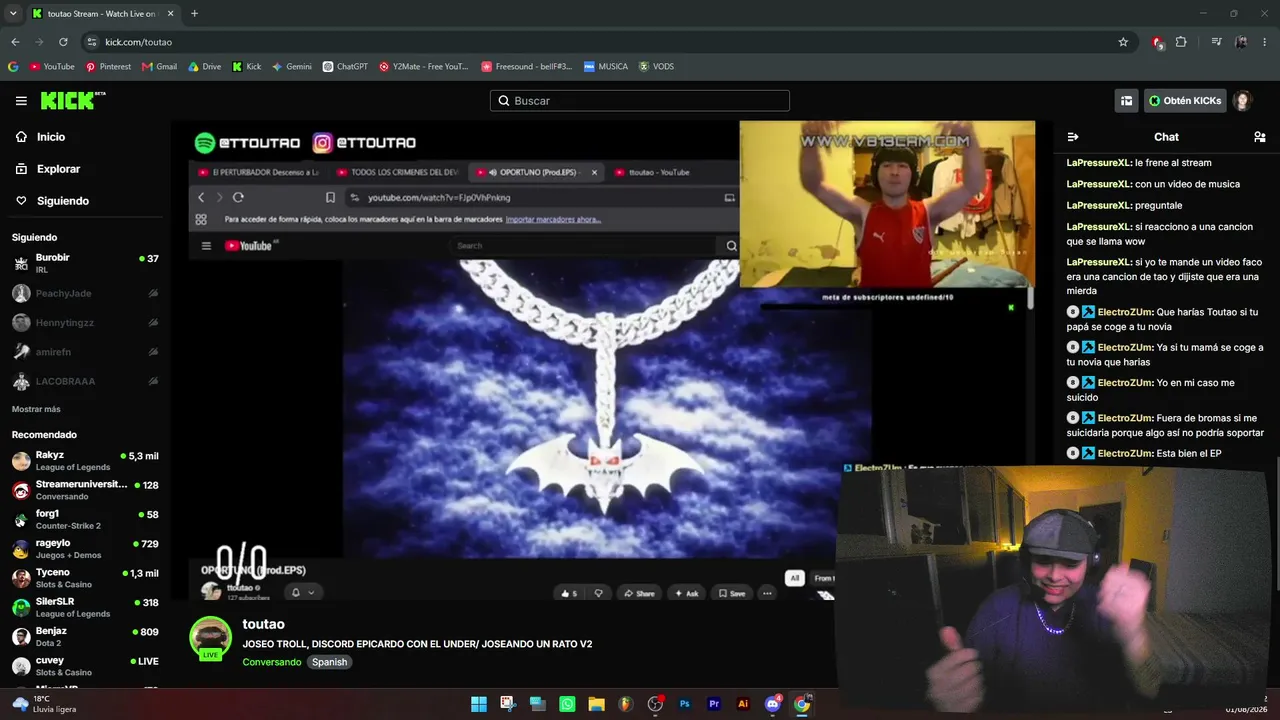Image resolution: width=1280 pixels, height=720 pixels.
Task: Close the toutao Stream browser tab
Action: (x=171, y=14)
